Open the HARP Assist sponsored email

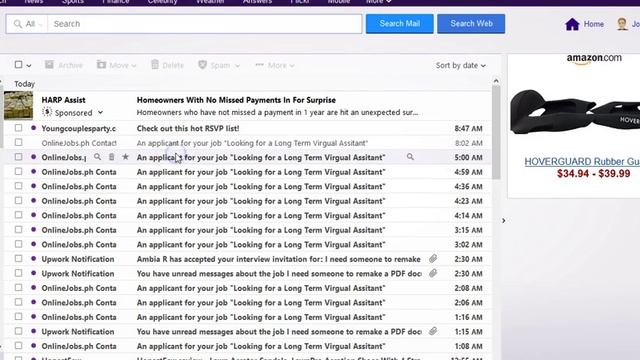(x=247, y=106)
